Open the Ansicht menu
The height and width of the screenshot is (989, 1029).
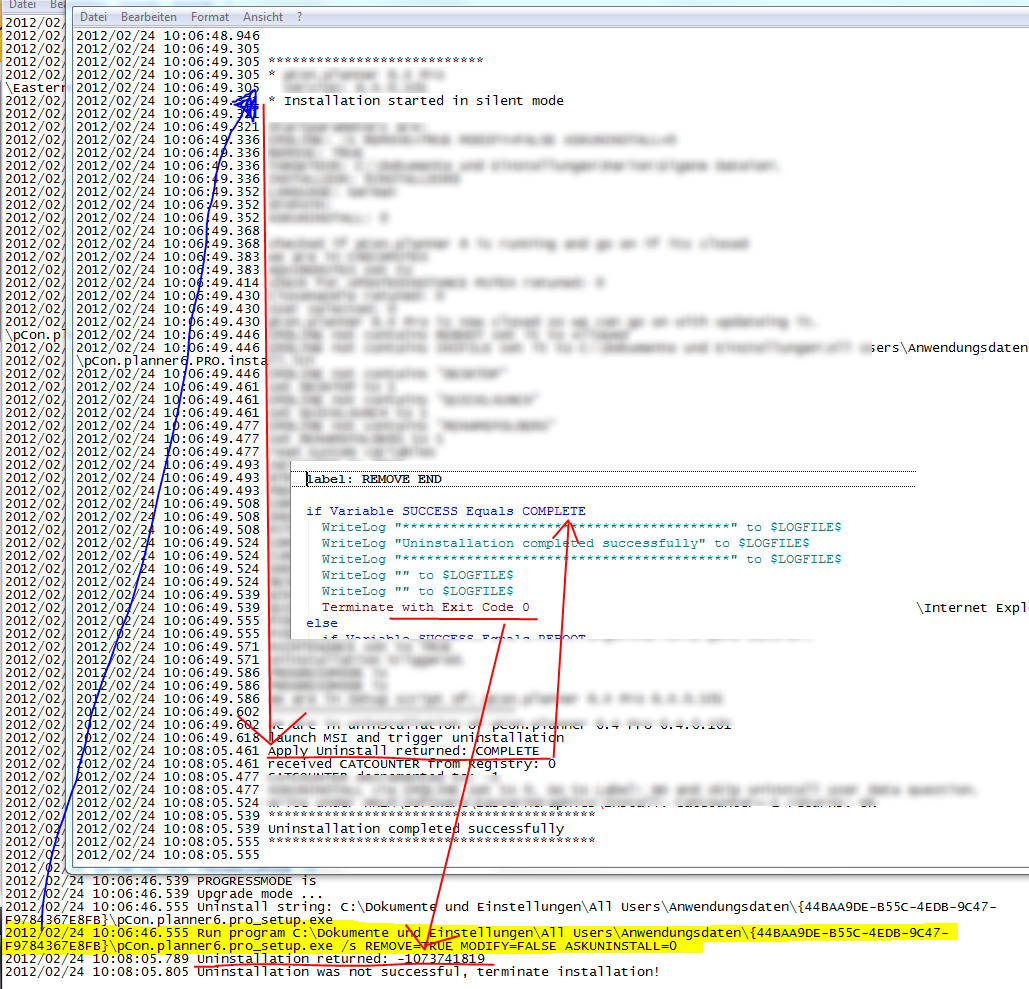262,16
